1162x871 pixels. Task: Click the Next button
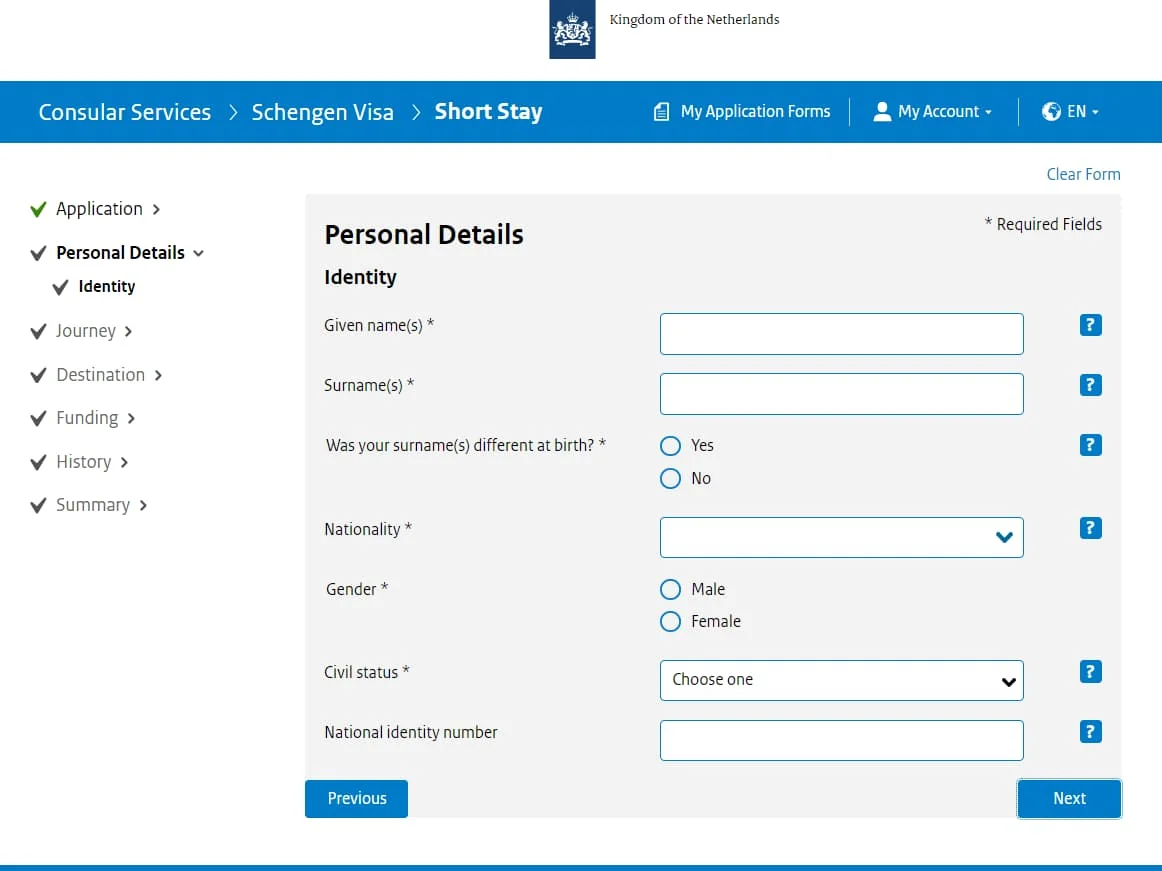(1069, 799)
